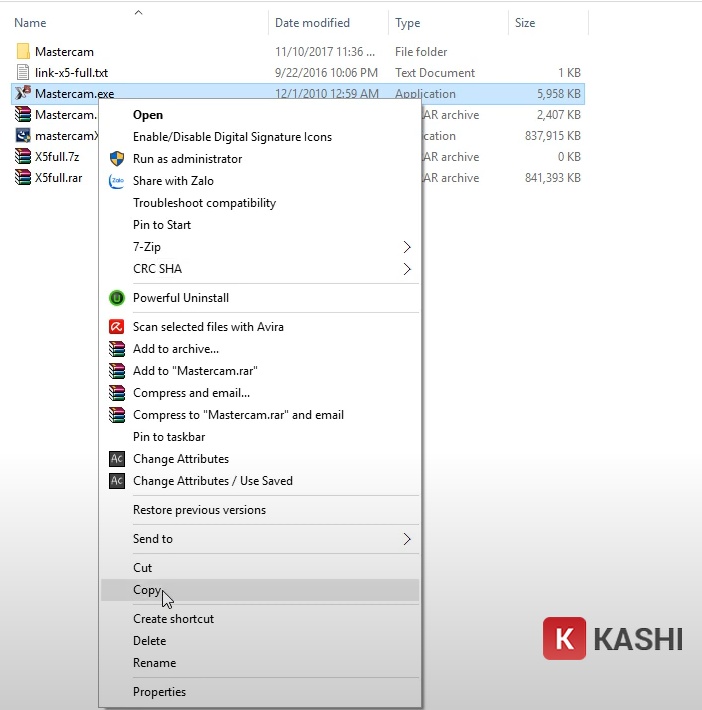The image size is (702, 710).
Task: Select the X5full.rar file name
Action: [x=58, y=178]
